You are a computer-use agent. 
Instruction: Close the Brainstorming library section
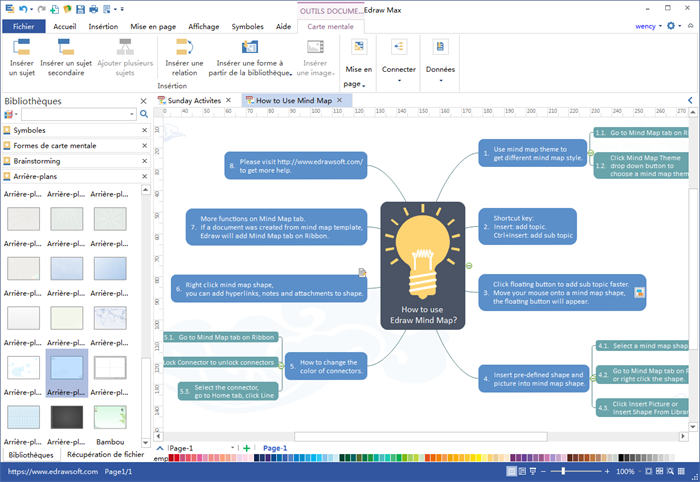tap(144, 161)
